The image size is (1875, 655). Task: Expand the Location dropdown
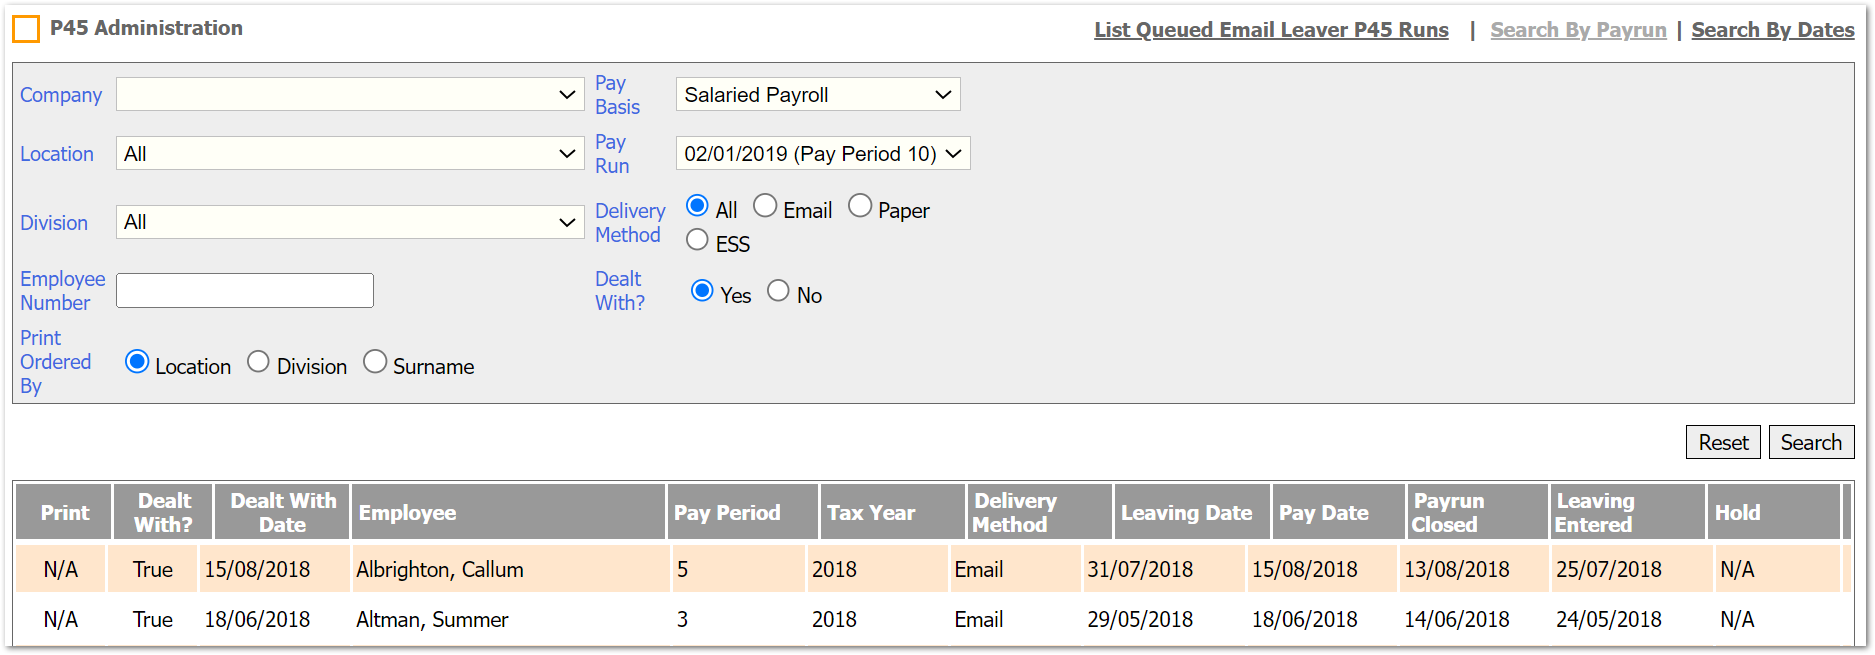coord(350,154)
